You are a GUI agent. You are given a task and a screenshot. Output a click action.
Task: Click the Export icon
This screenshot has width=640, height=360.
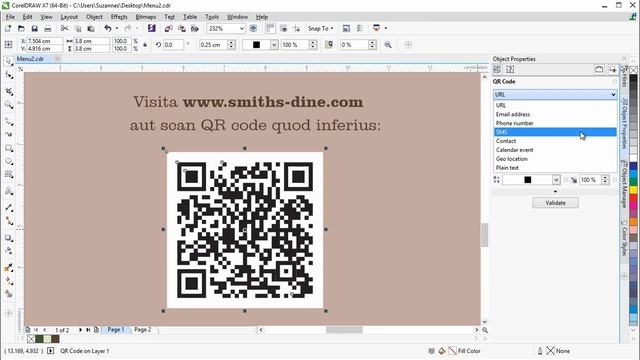click(x=182, y=29)
